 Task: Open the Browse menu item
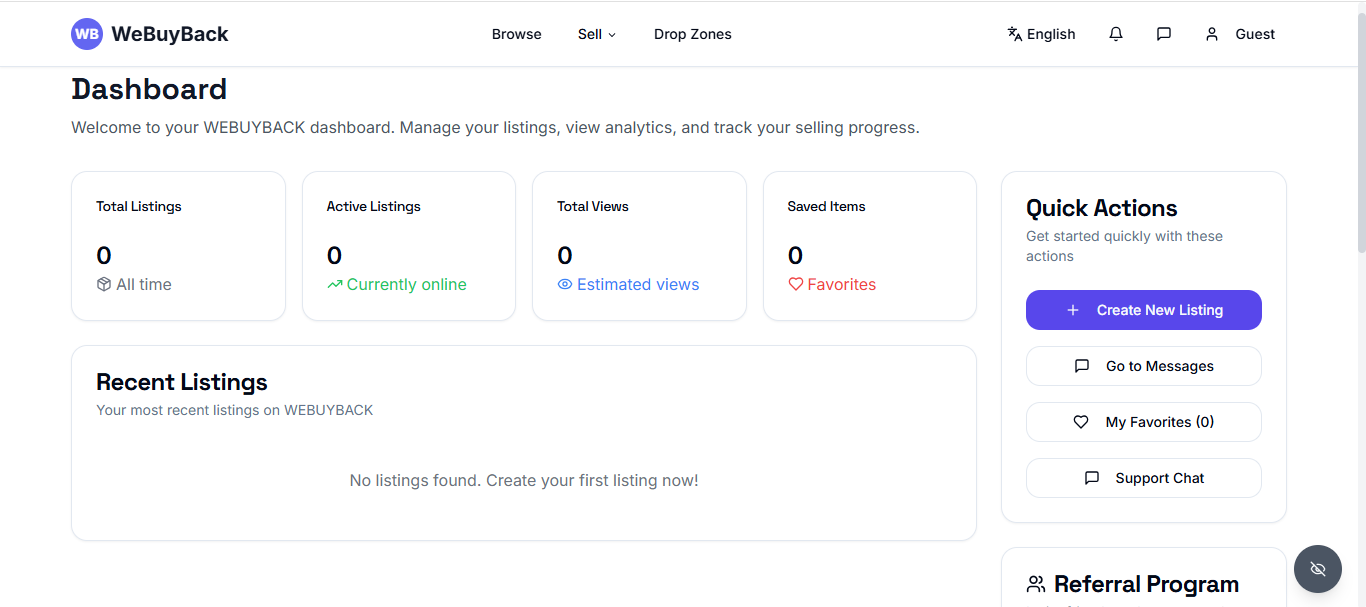click(517, 34)
